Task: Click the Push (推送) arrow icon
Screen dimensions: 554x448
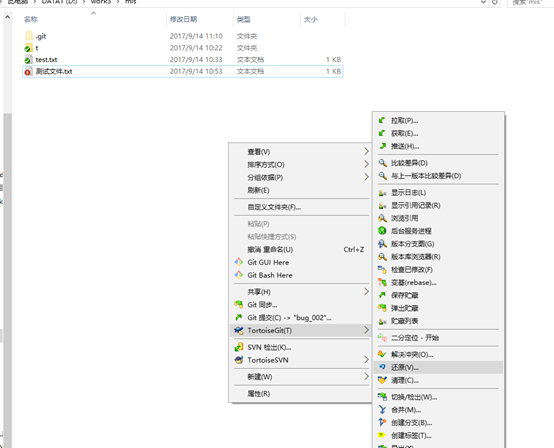Action: (383, 146)
